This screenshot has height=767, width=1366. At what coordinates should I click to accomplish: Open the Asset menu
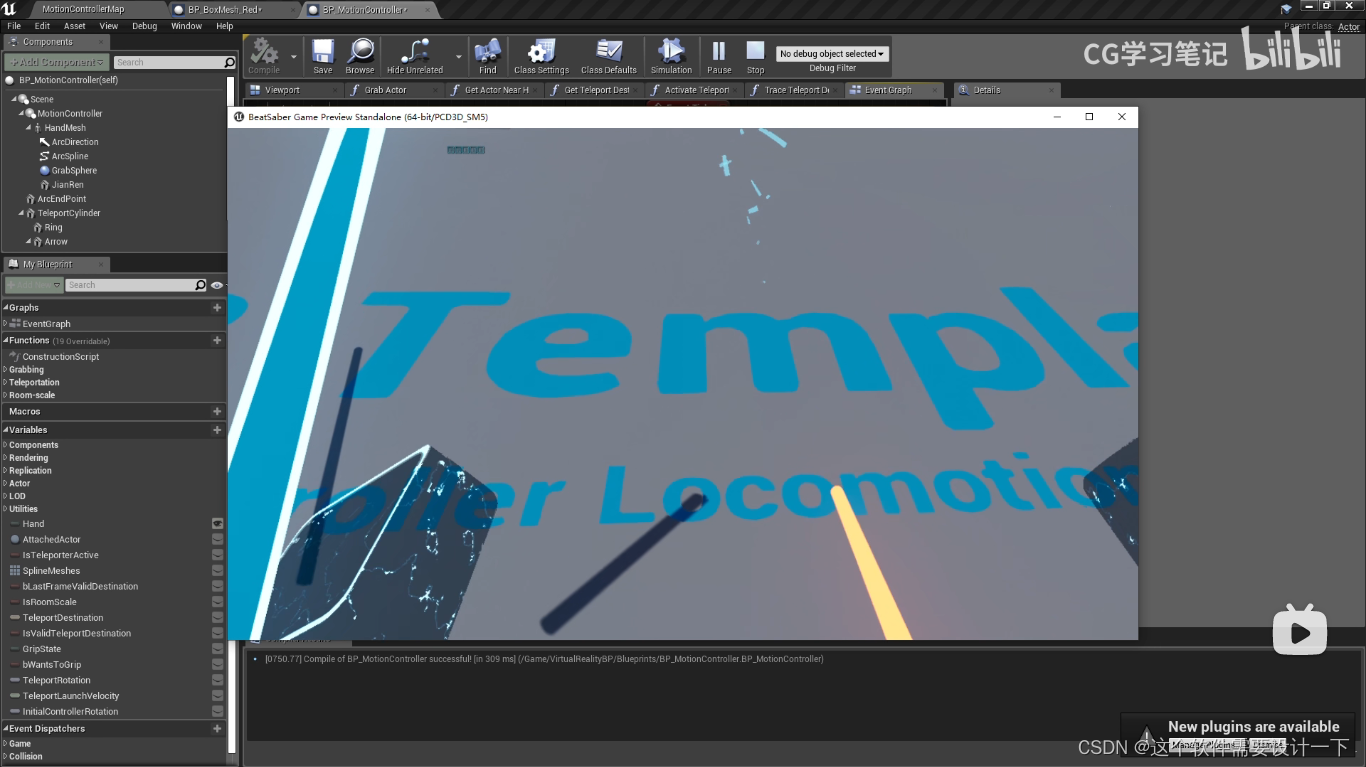coord(74,26)
